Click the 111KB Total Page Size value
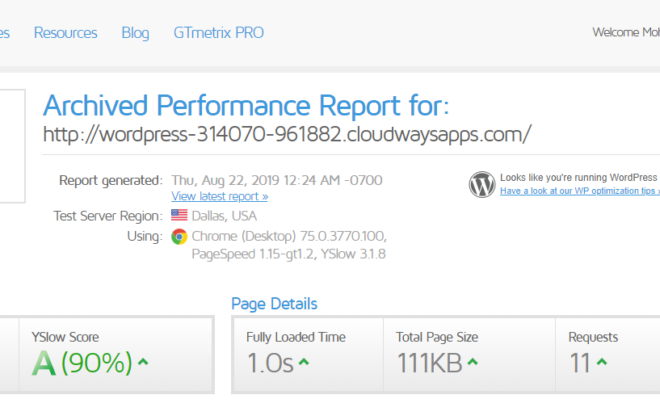The image size is (660, 420). [x=429, y=363]
